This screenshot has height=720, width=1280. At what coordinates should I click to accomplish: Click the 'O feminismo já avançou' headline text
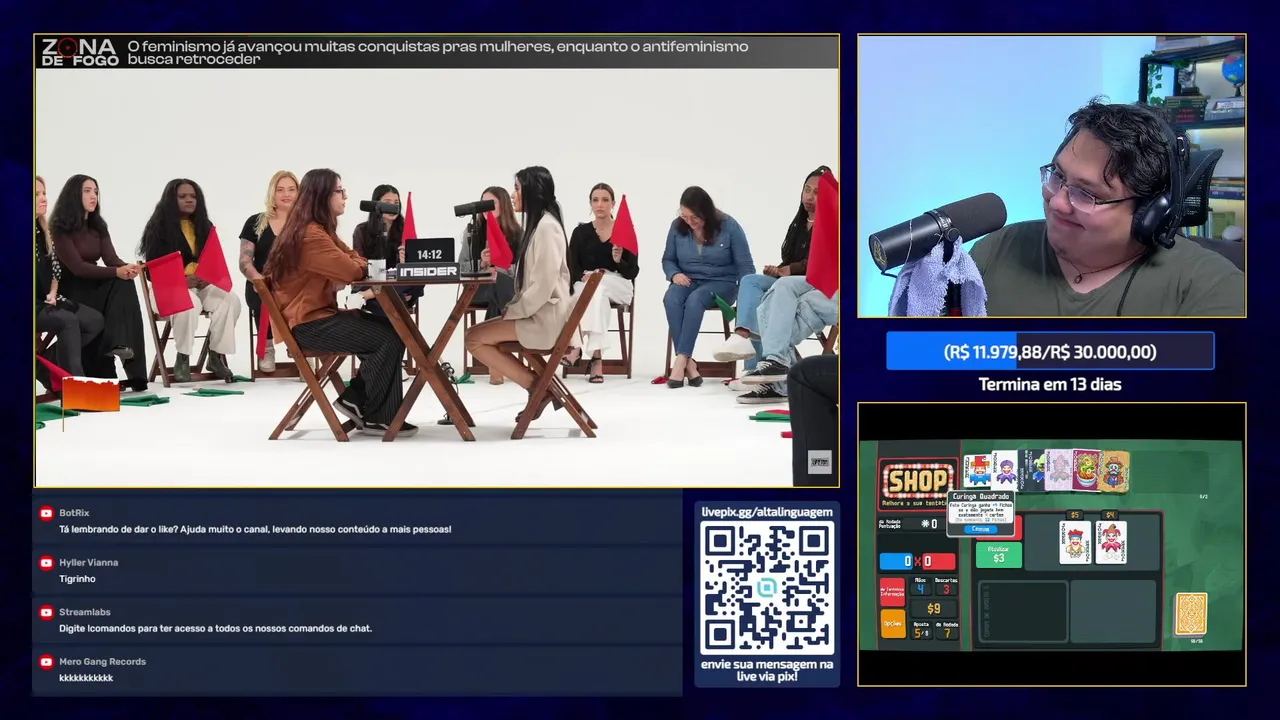tap(438, 52)
